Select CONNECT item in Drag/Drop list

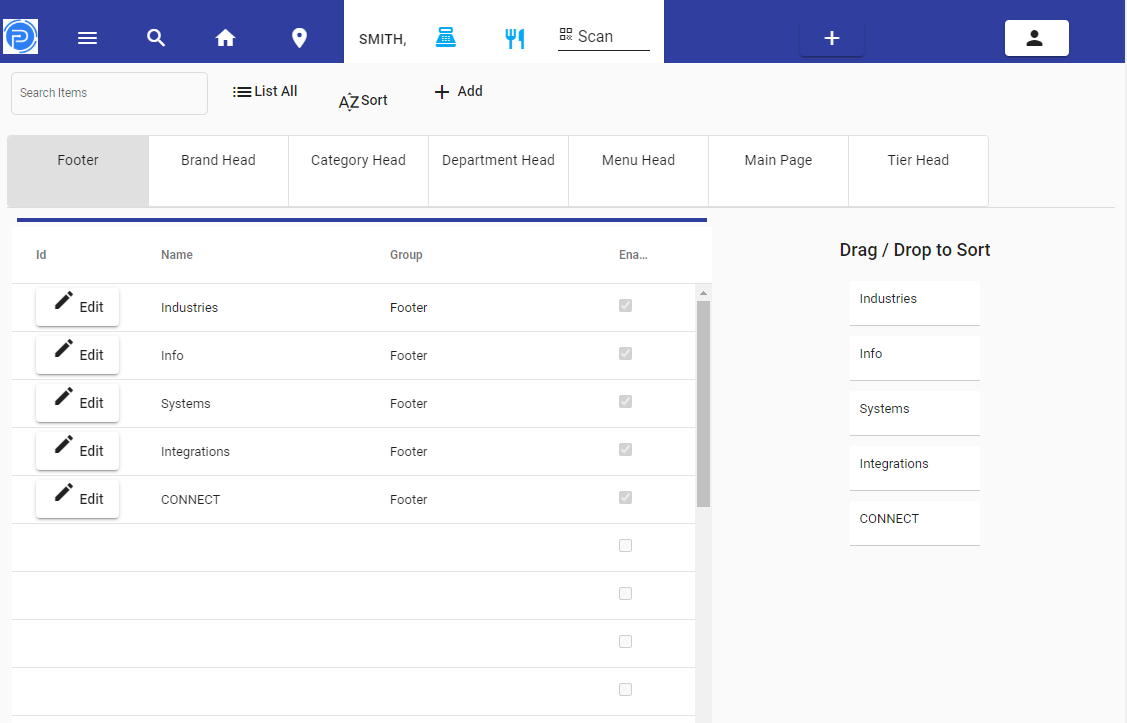(914, 523)
